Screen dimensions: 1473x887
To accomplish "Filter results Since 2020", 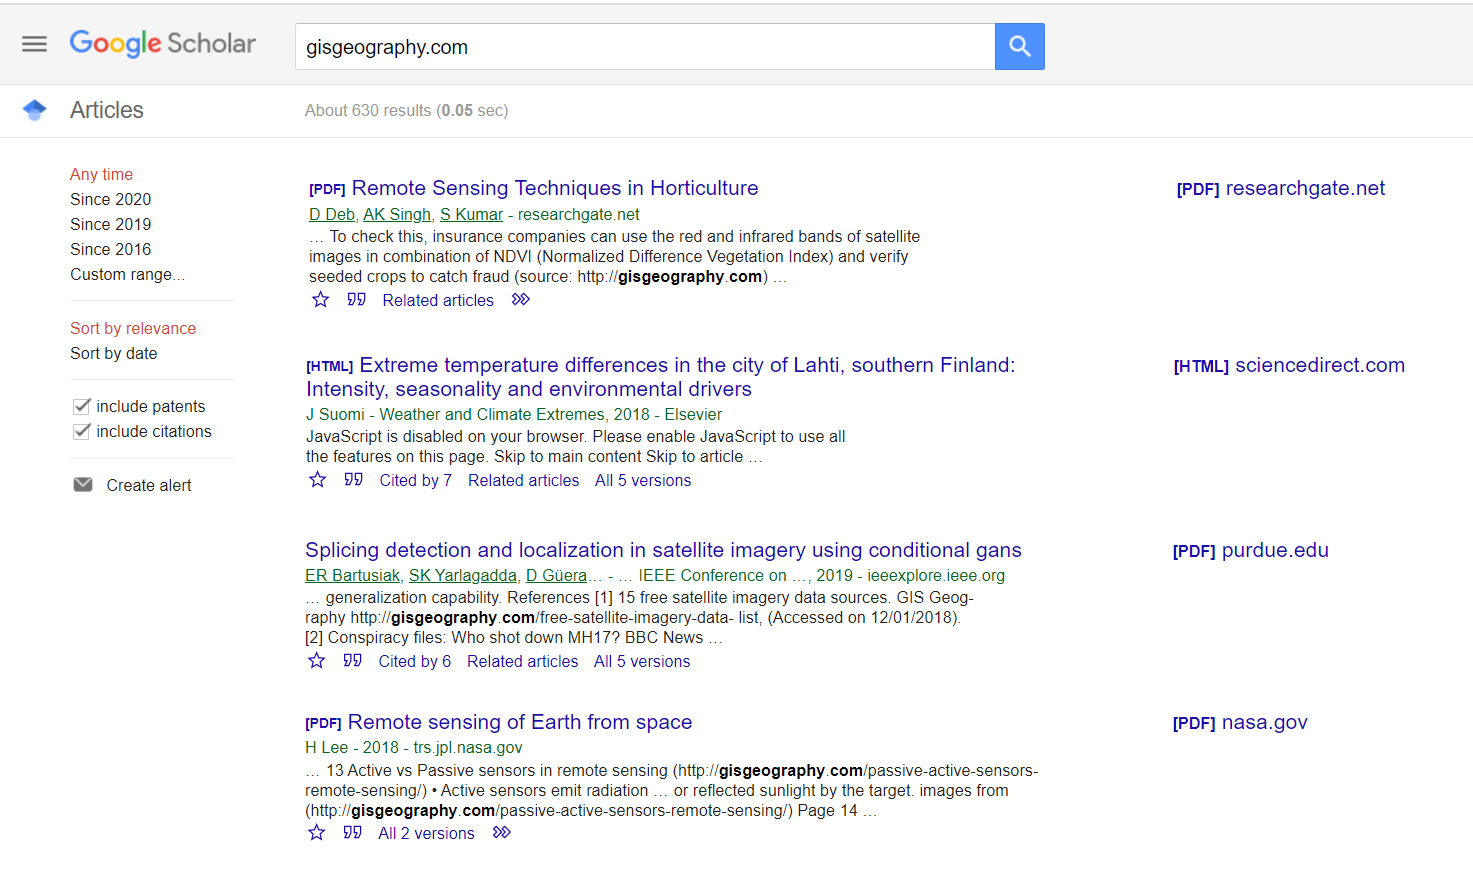I will pos(111,199).
